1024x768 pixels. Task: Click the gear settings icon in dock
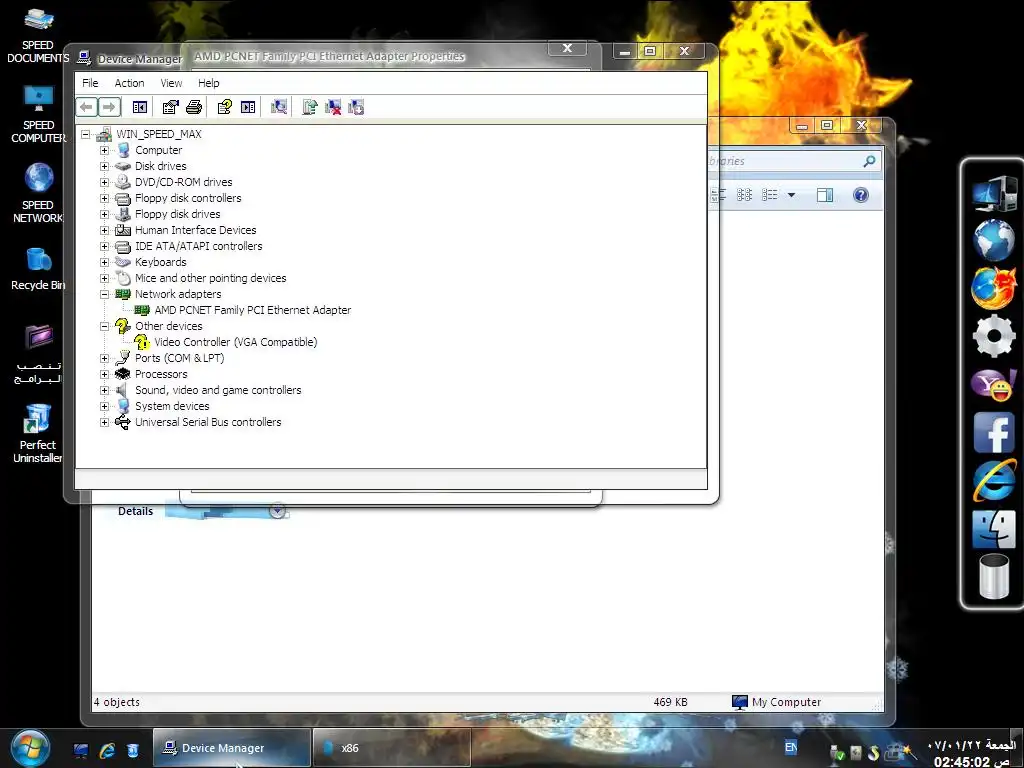point(993,336)
